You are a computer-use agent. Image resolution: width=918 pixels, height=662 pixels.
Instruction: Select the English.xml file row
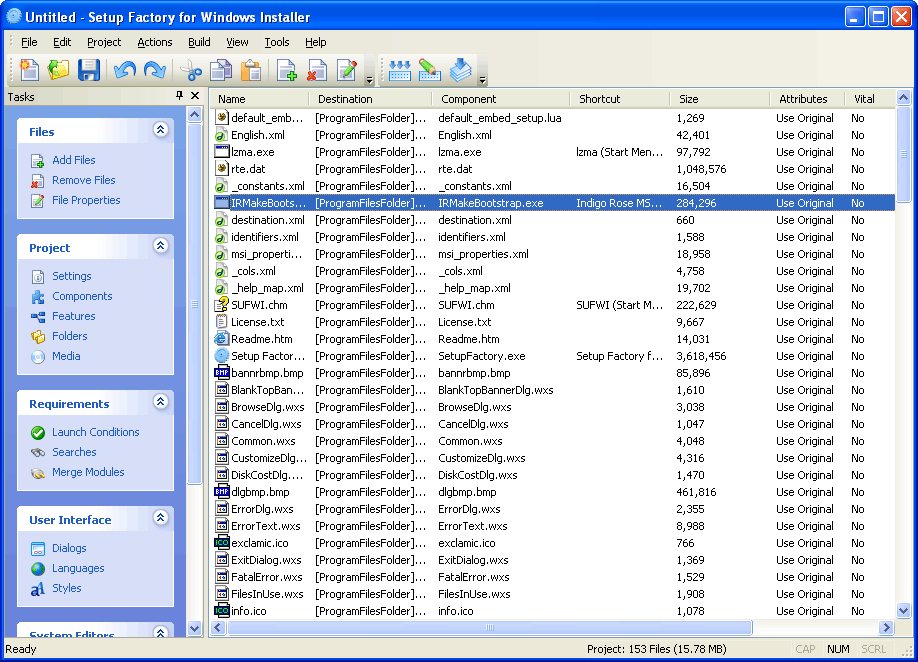coord(553,135)
